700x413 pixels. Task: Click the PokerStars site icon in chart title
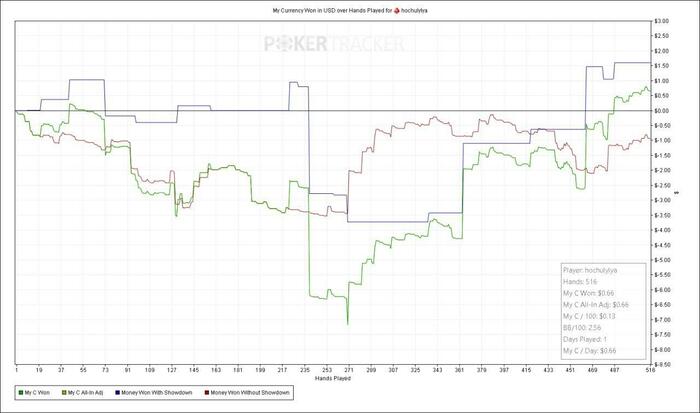coord(396,10)
